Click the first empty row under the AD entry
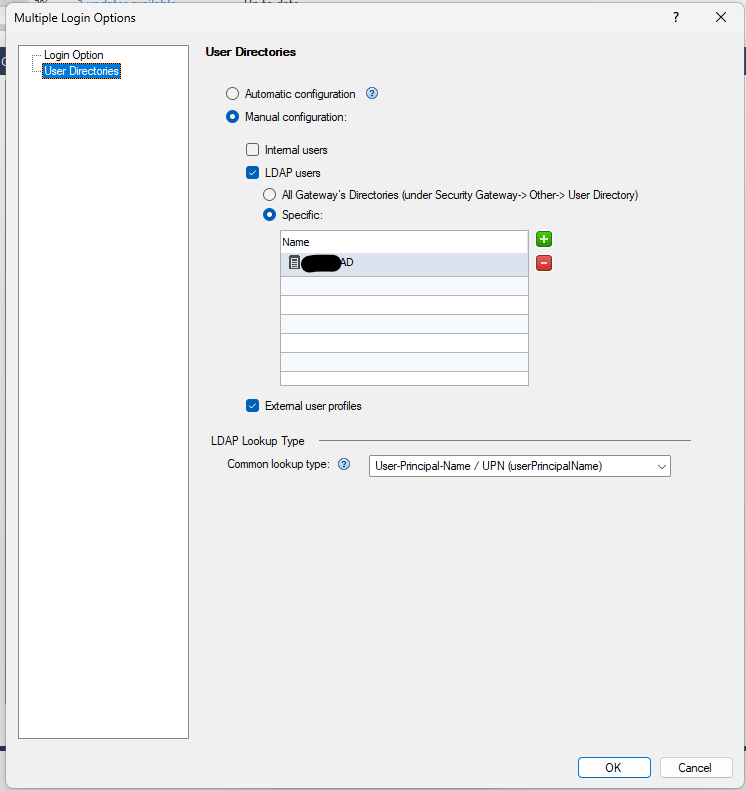This screenshot has width=746, height=790. pyautogui.click(x=404, y=286)
